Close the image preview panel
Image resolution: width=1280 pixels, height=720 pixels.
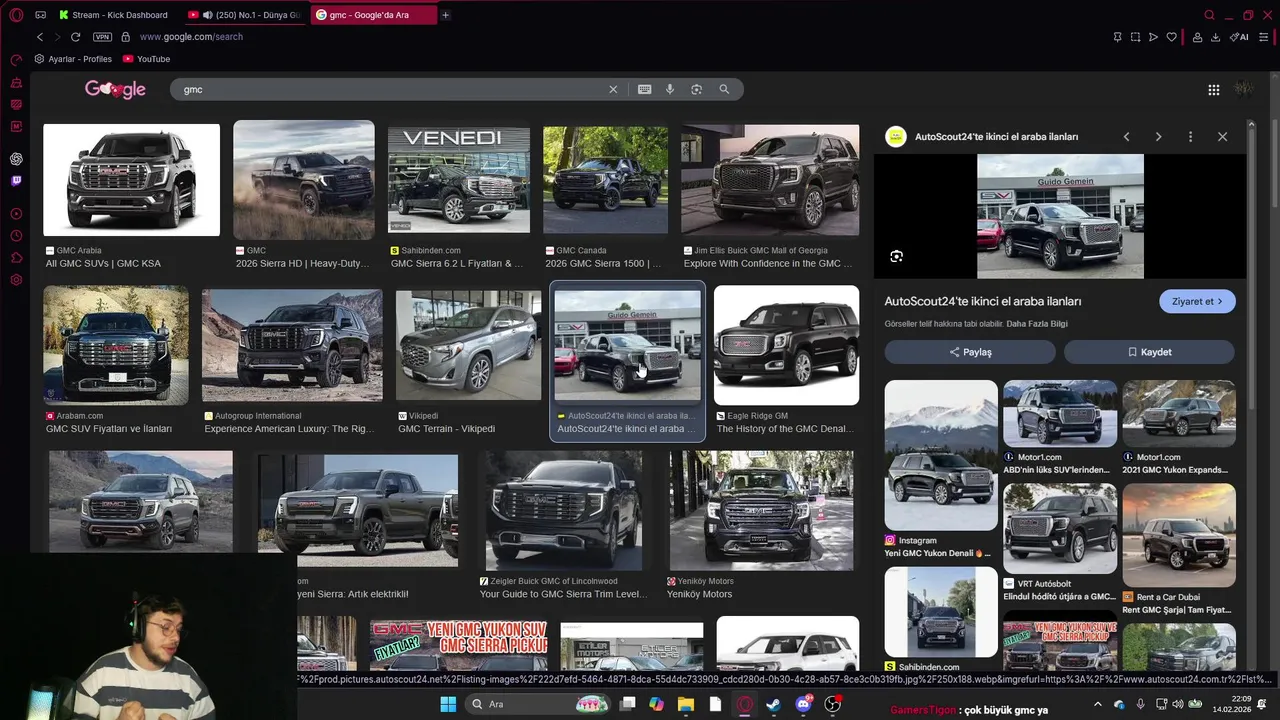(1222, 137)
